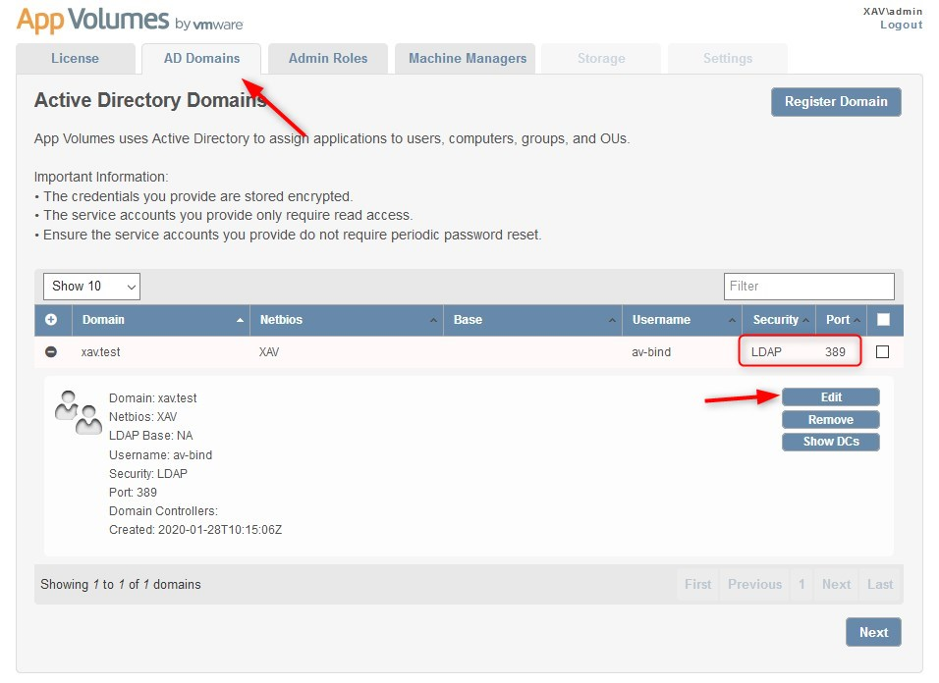Click 'Username: av-bind' detail line
Image resolution: width=939 pixels, height=683 pixels.
point(160,455)
